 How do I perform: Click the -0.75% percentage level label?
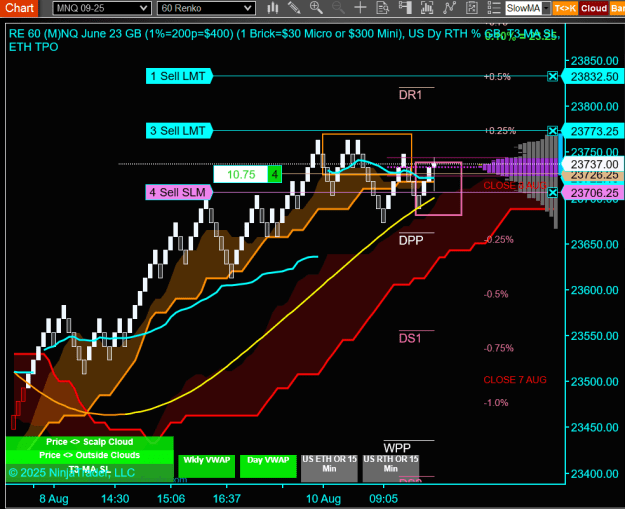[x=499, y=348]
